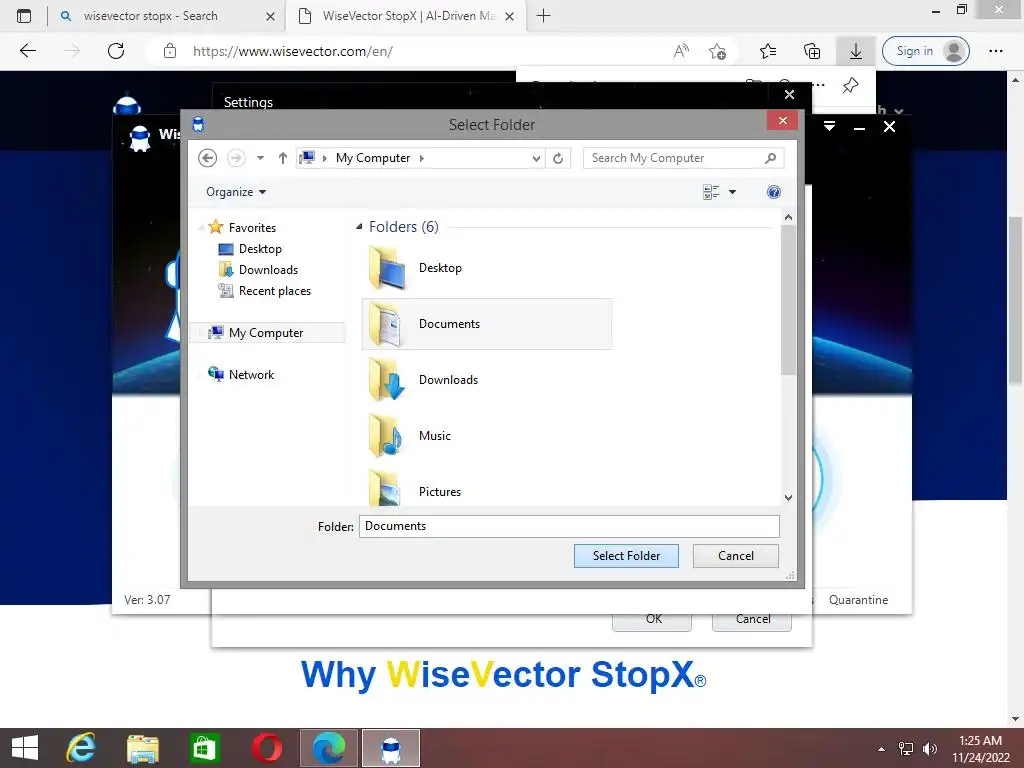Switch to WiseVector StopX AI-Driven tab
The width and height of the screenshot is (1024, 768).
pos(409,16)
